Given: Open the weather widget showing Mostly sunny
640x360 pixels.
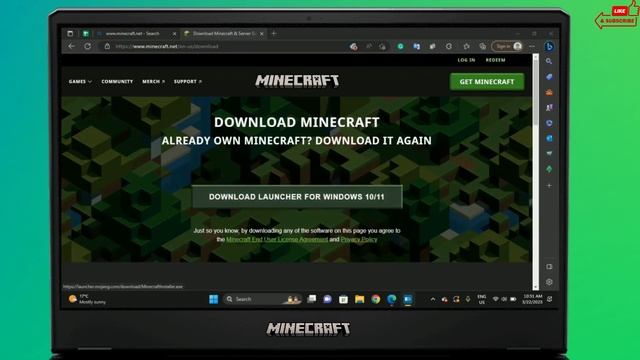Looking at the screenshot, I should point(87,299).
